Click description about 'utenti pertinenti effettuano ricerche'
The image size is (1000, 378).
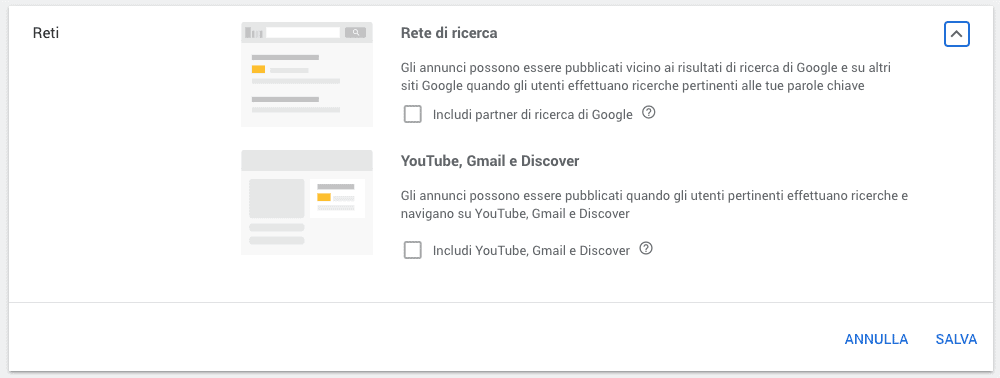click(654, 205)
